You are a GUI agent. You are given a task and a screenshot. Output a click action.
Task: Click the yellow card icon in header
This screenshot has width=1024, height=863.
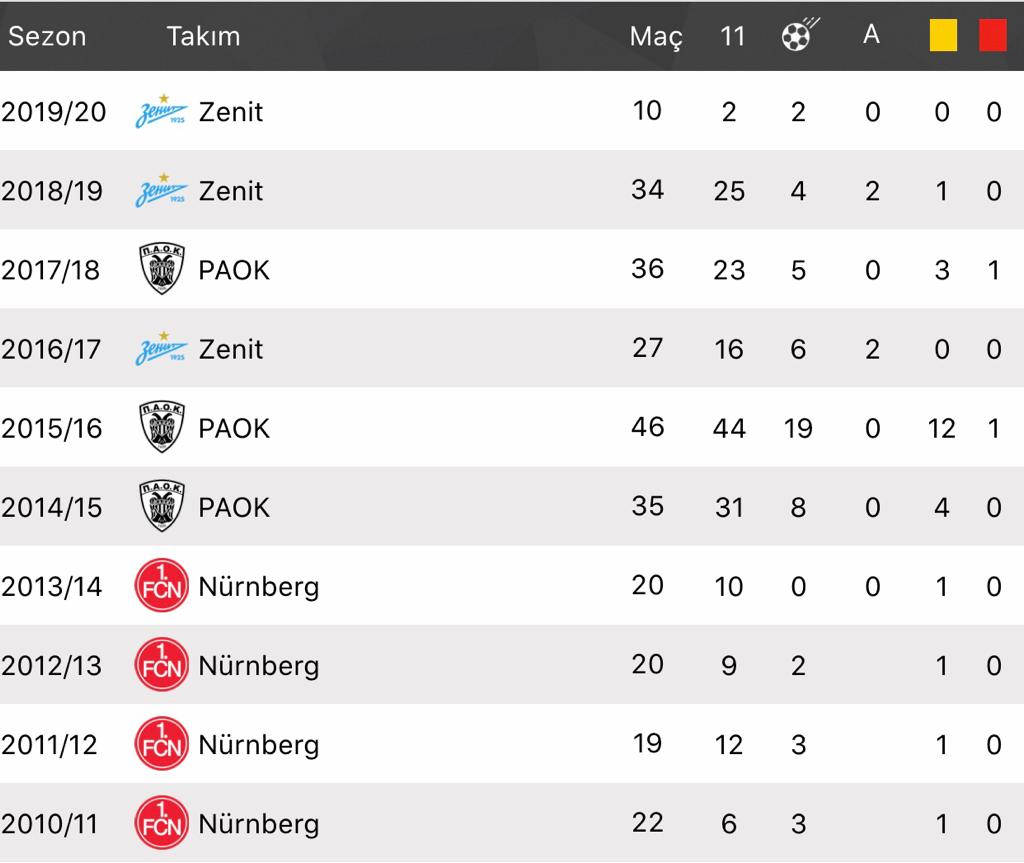point(943,36)
